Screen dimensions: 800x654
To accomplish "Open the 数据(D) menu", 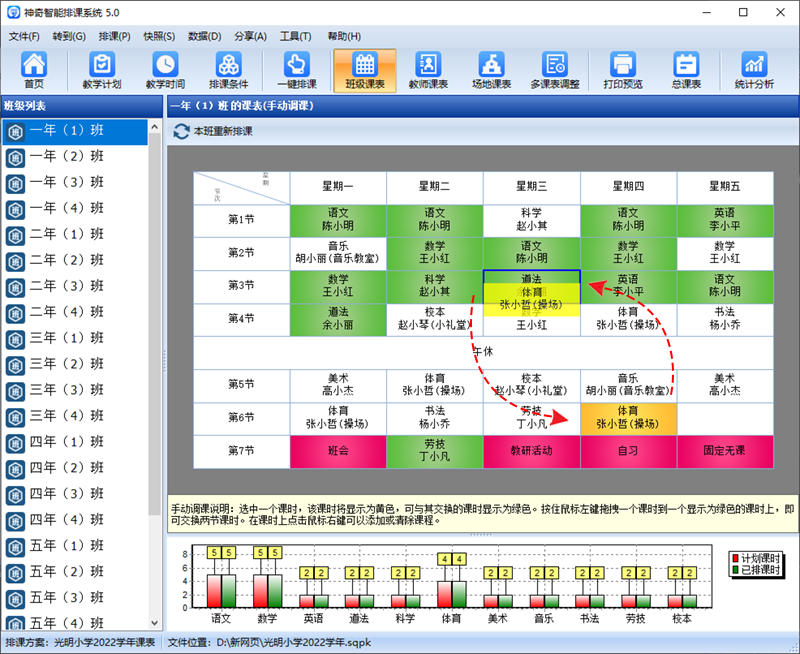I will pos(204,36).
